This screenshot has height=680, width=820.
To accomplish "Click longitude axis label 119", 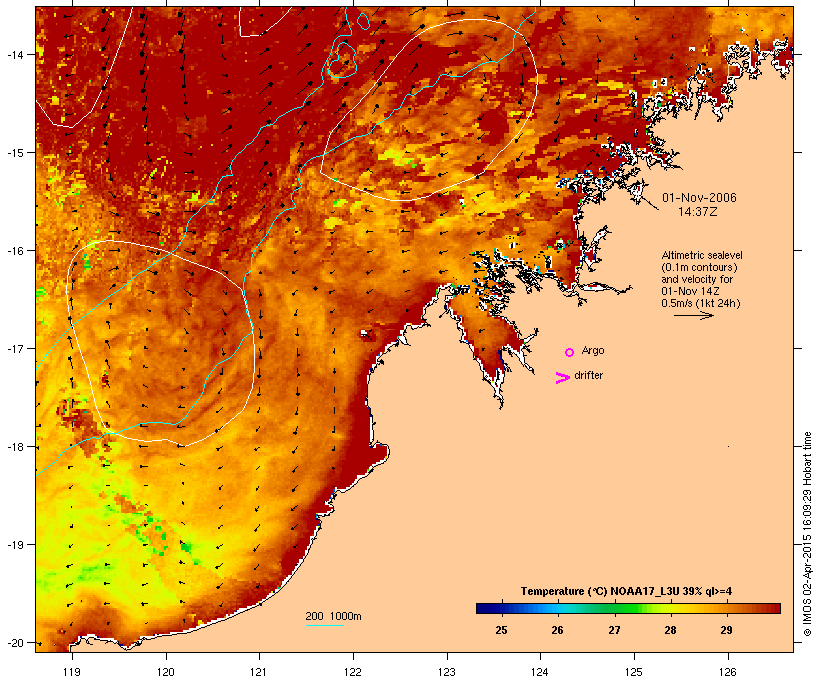I will pyautogui.click(x=72, y=672).
